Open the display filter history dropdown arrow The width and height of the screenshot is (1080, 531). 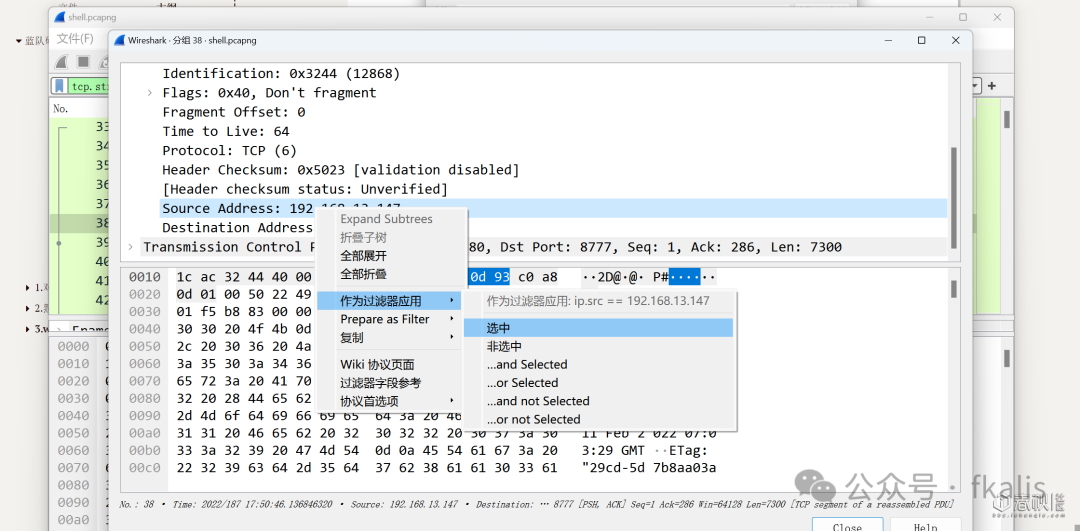[976, 86]
